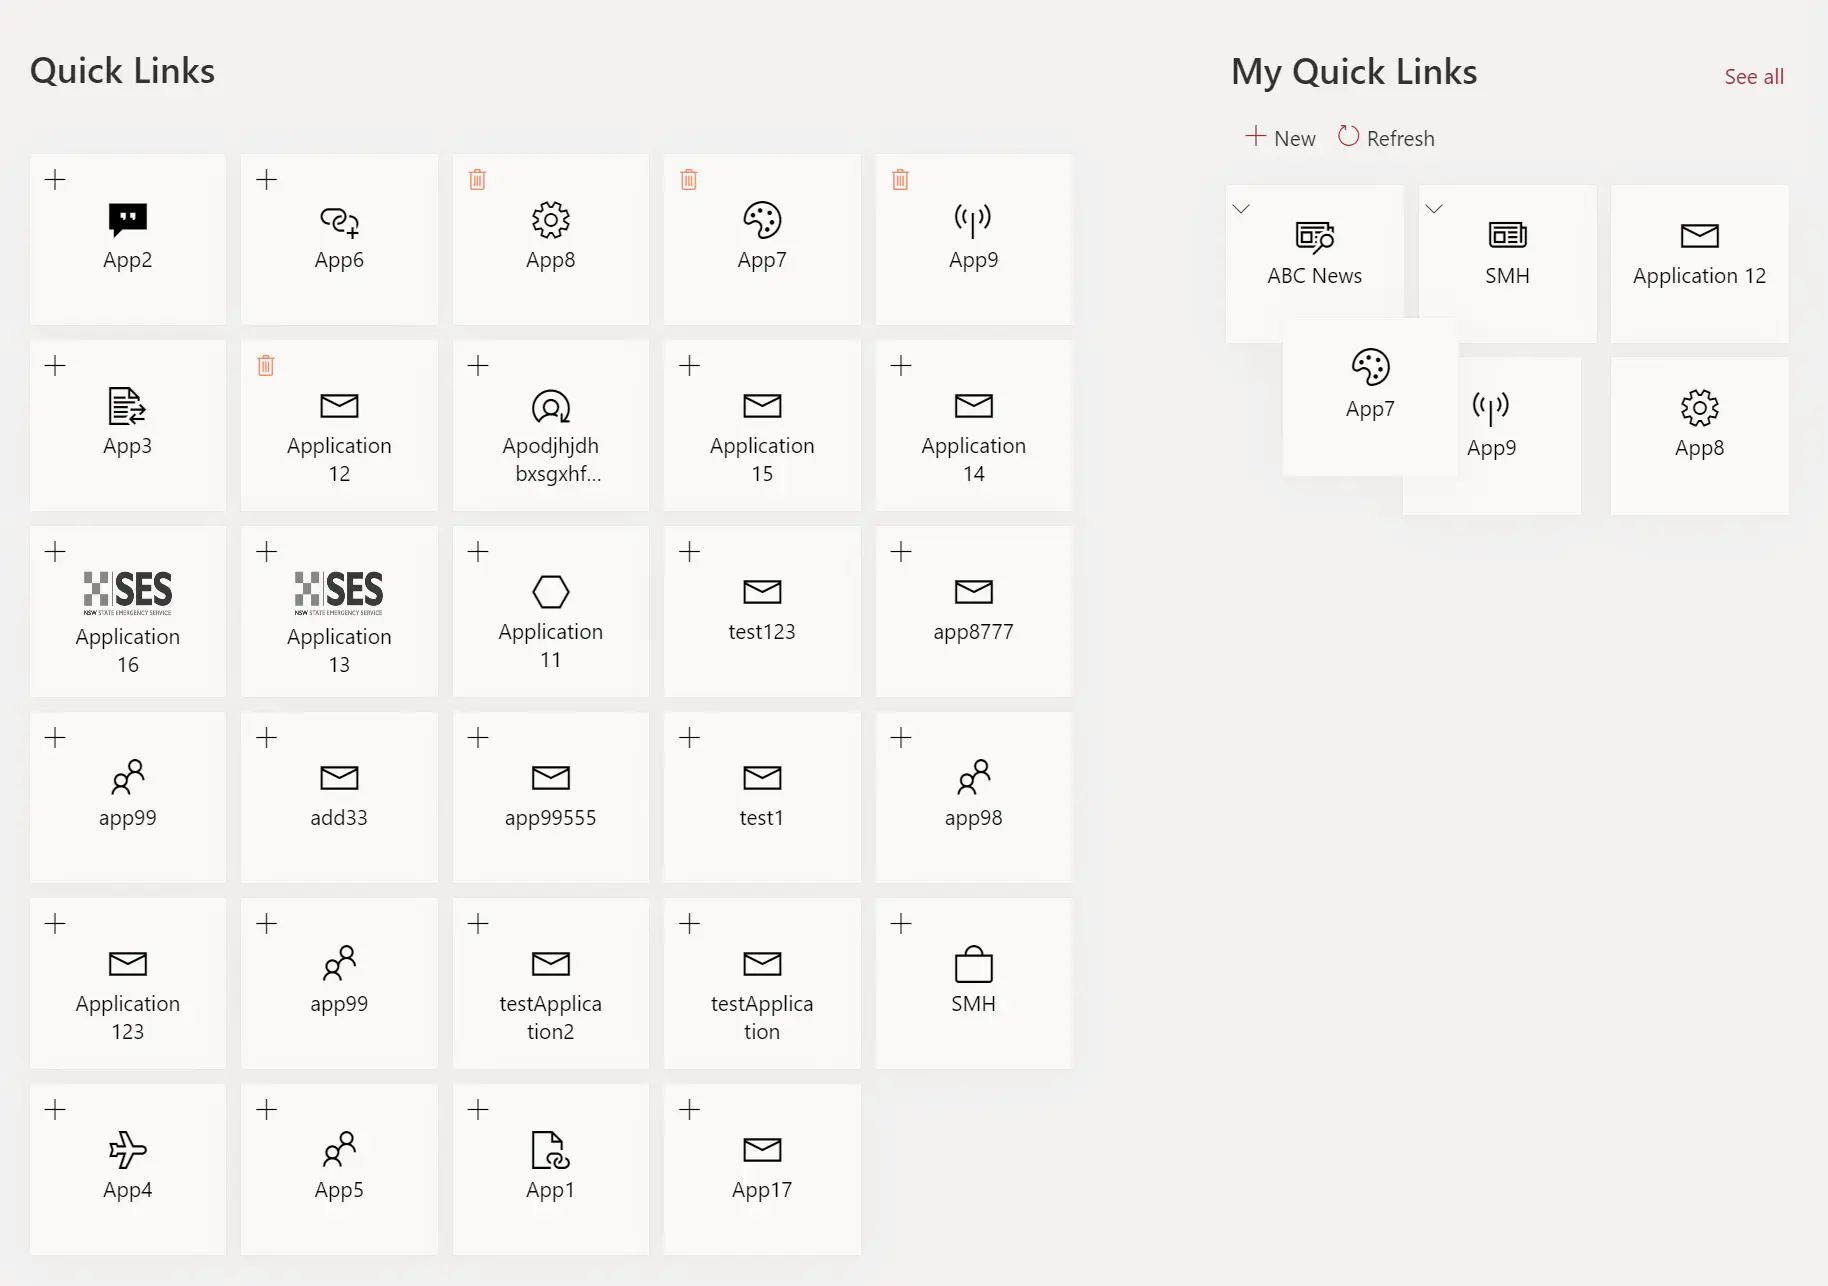Viewport: 1828px width, 1286px height.
Task: Expand the ABC News tile chevron
Action: coord(1241,209)
